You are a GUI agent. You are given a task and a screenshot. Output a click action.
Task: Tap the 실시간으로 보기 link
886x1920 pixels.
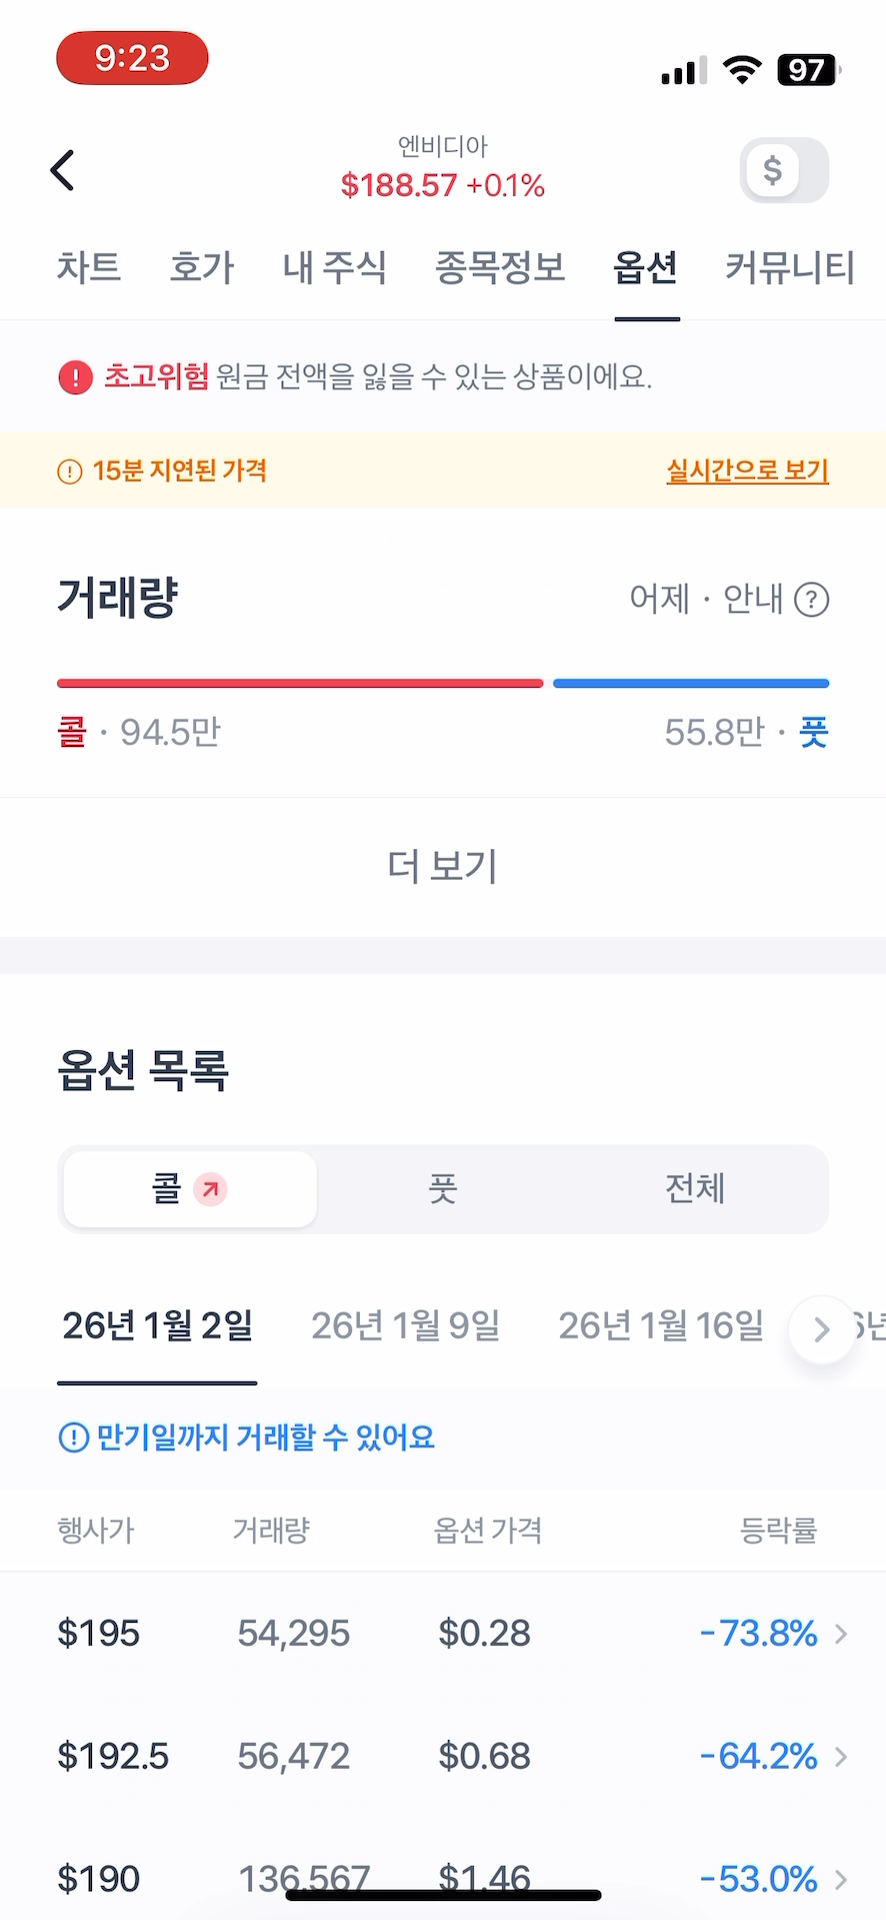click(x=747, y=471)
